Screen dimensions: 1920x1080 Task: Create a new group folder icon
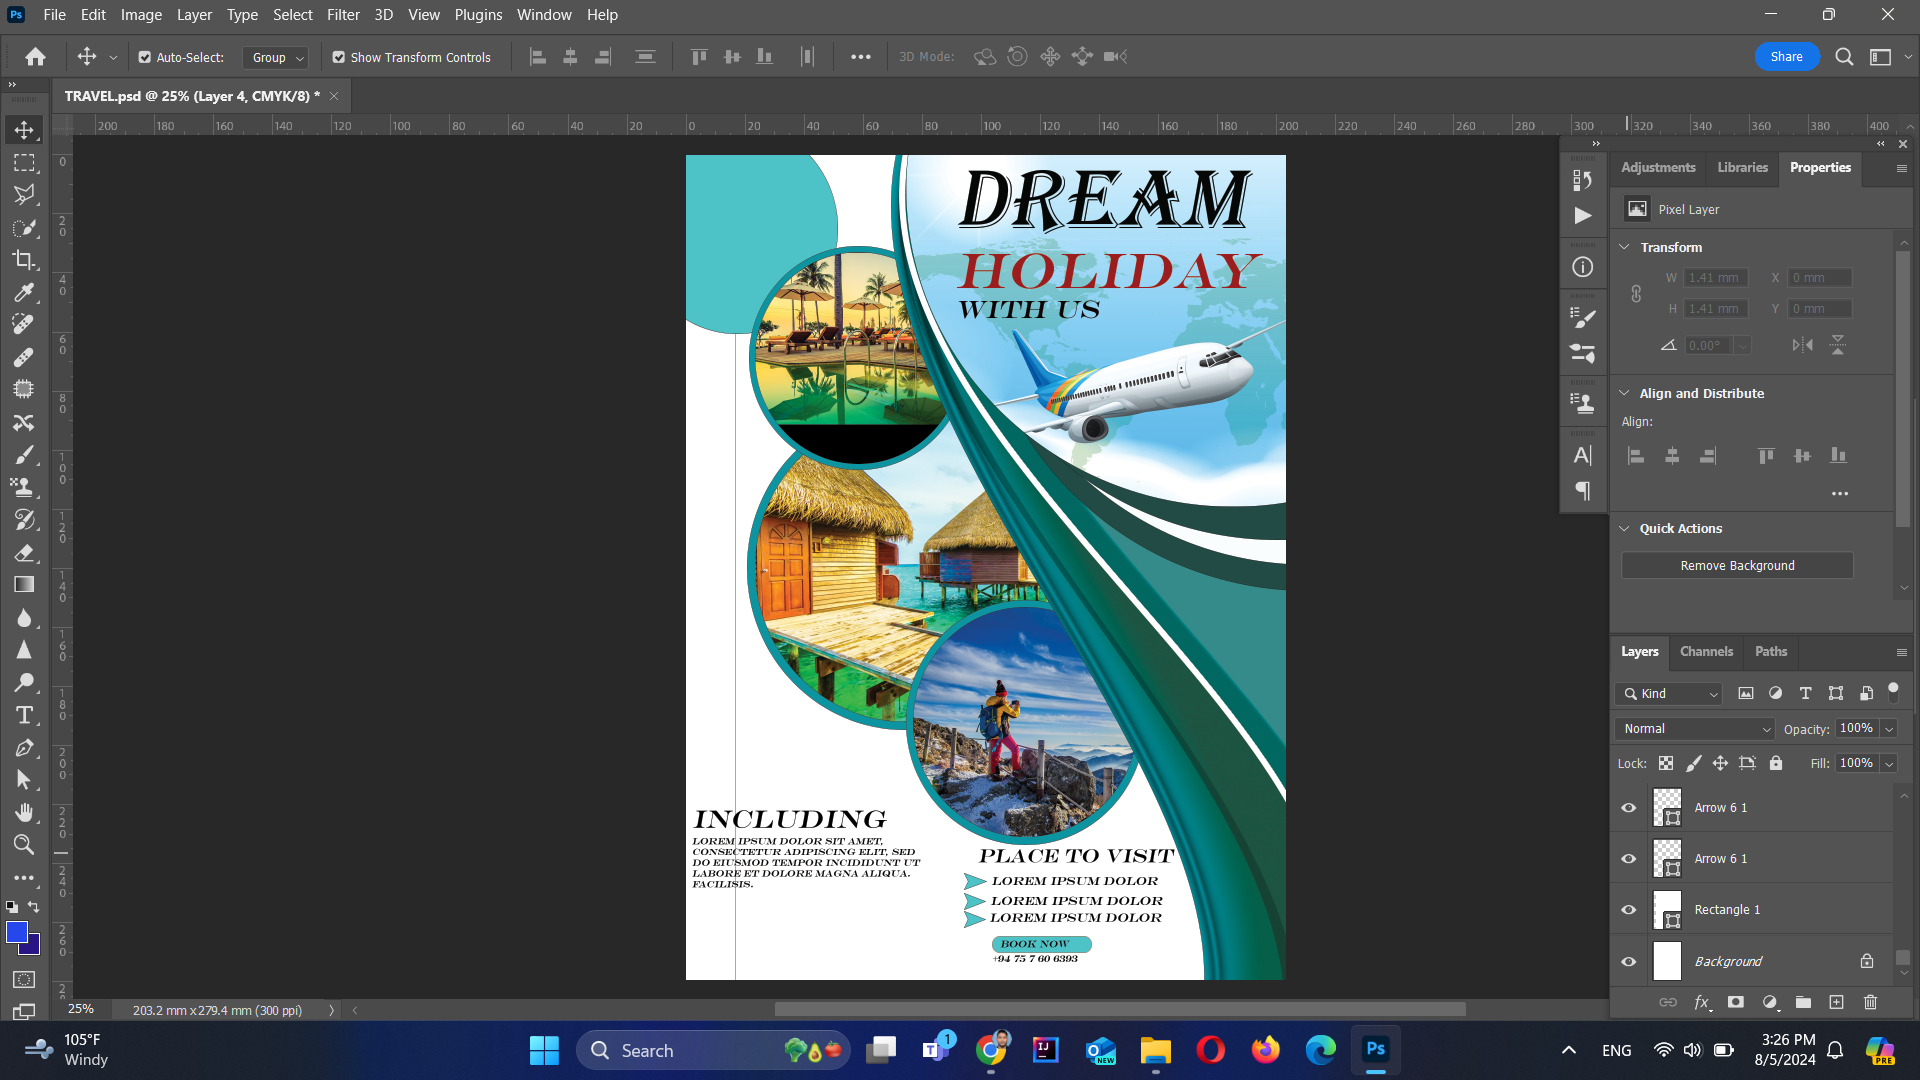click(1803, 1002)
